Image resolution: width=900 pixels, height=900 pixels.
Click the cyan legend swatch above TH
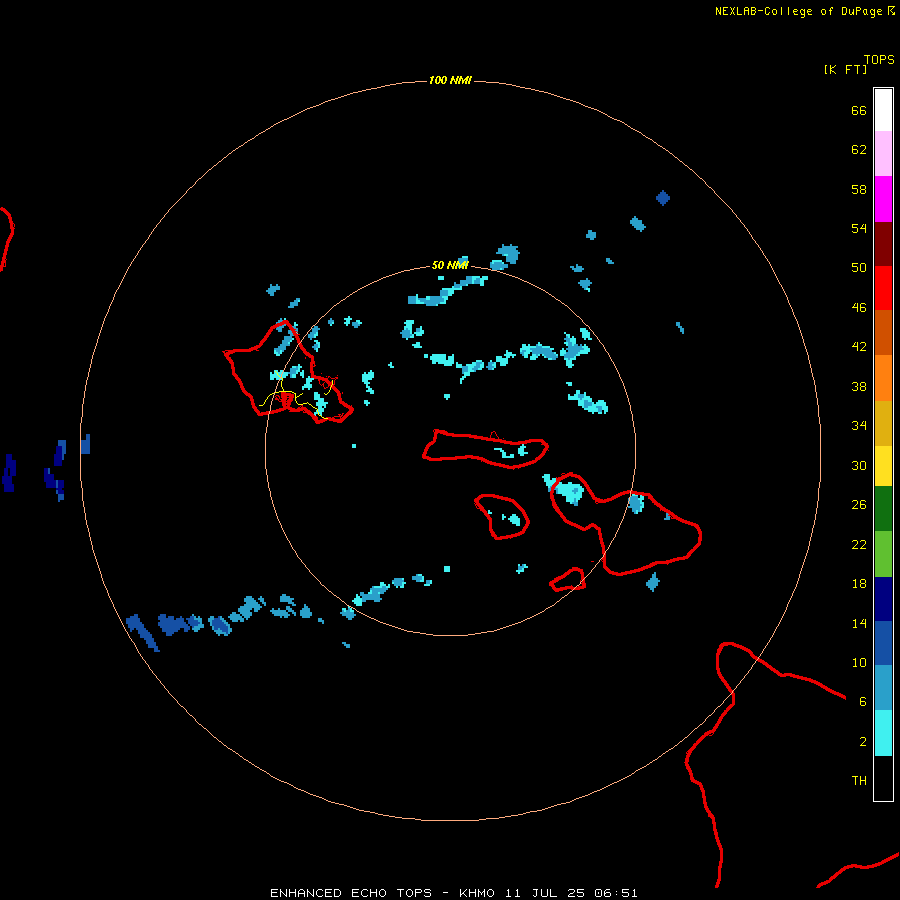883,733
